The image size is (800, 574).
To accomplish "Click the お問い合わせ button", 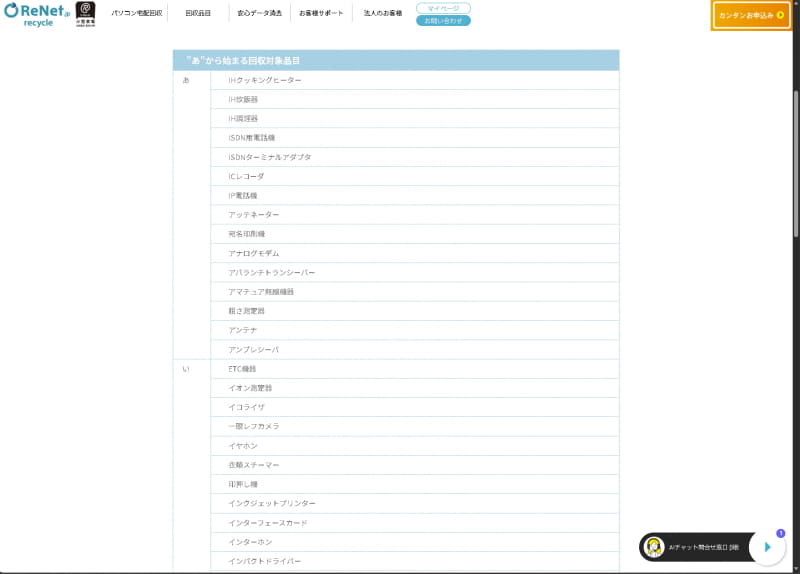I will pyautogui.click(x=443, y=20).
